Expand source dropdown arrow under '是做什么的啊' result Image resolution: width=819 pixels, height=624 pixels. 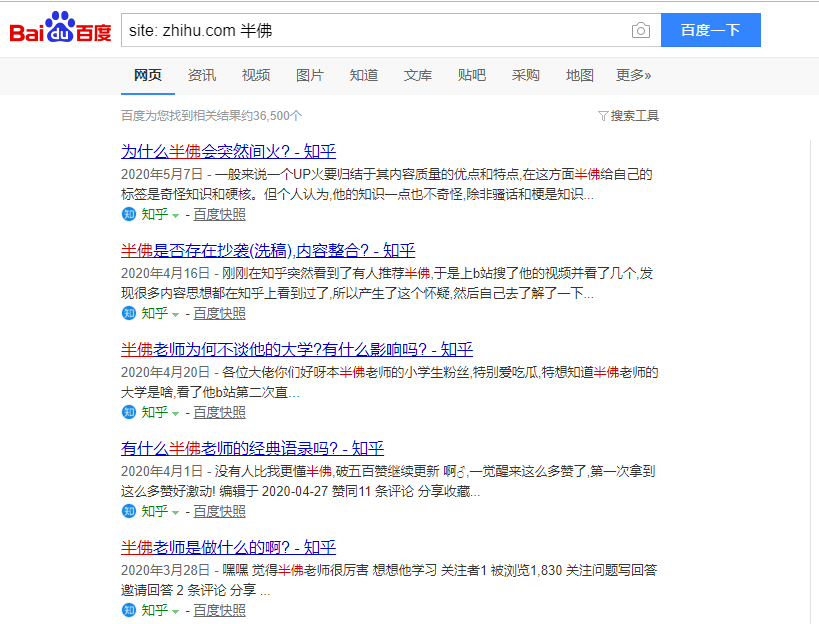click(176, 611)
